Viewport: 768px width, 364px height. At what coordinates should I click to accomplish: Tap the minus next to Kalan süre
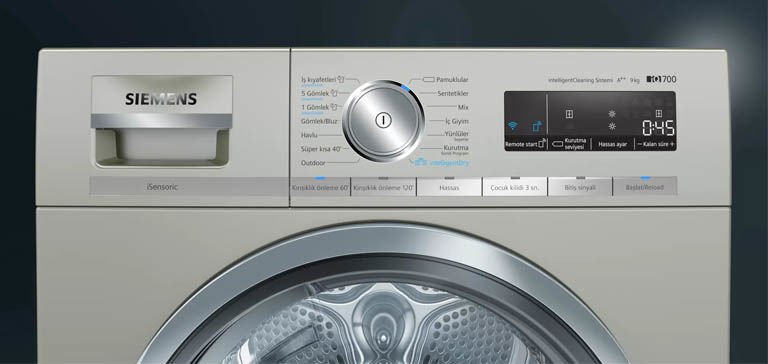[x=639, y=145]
